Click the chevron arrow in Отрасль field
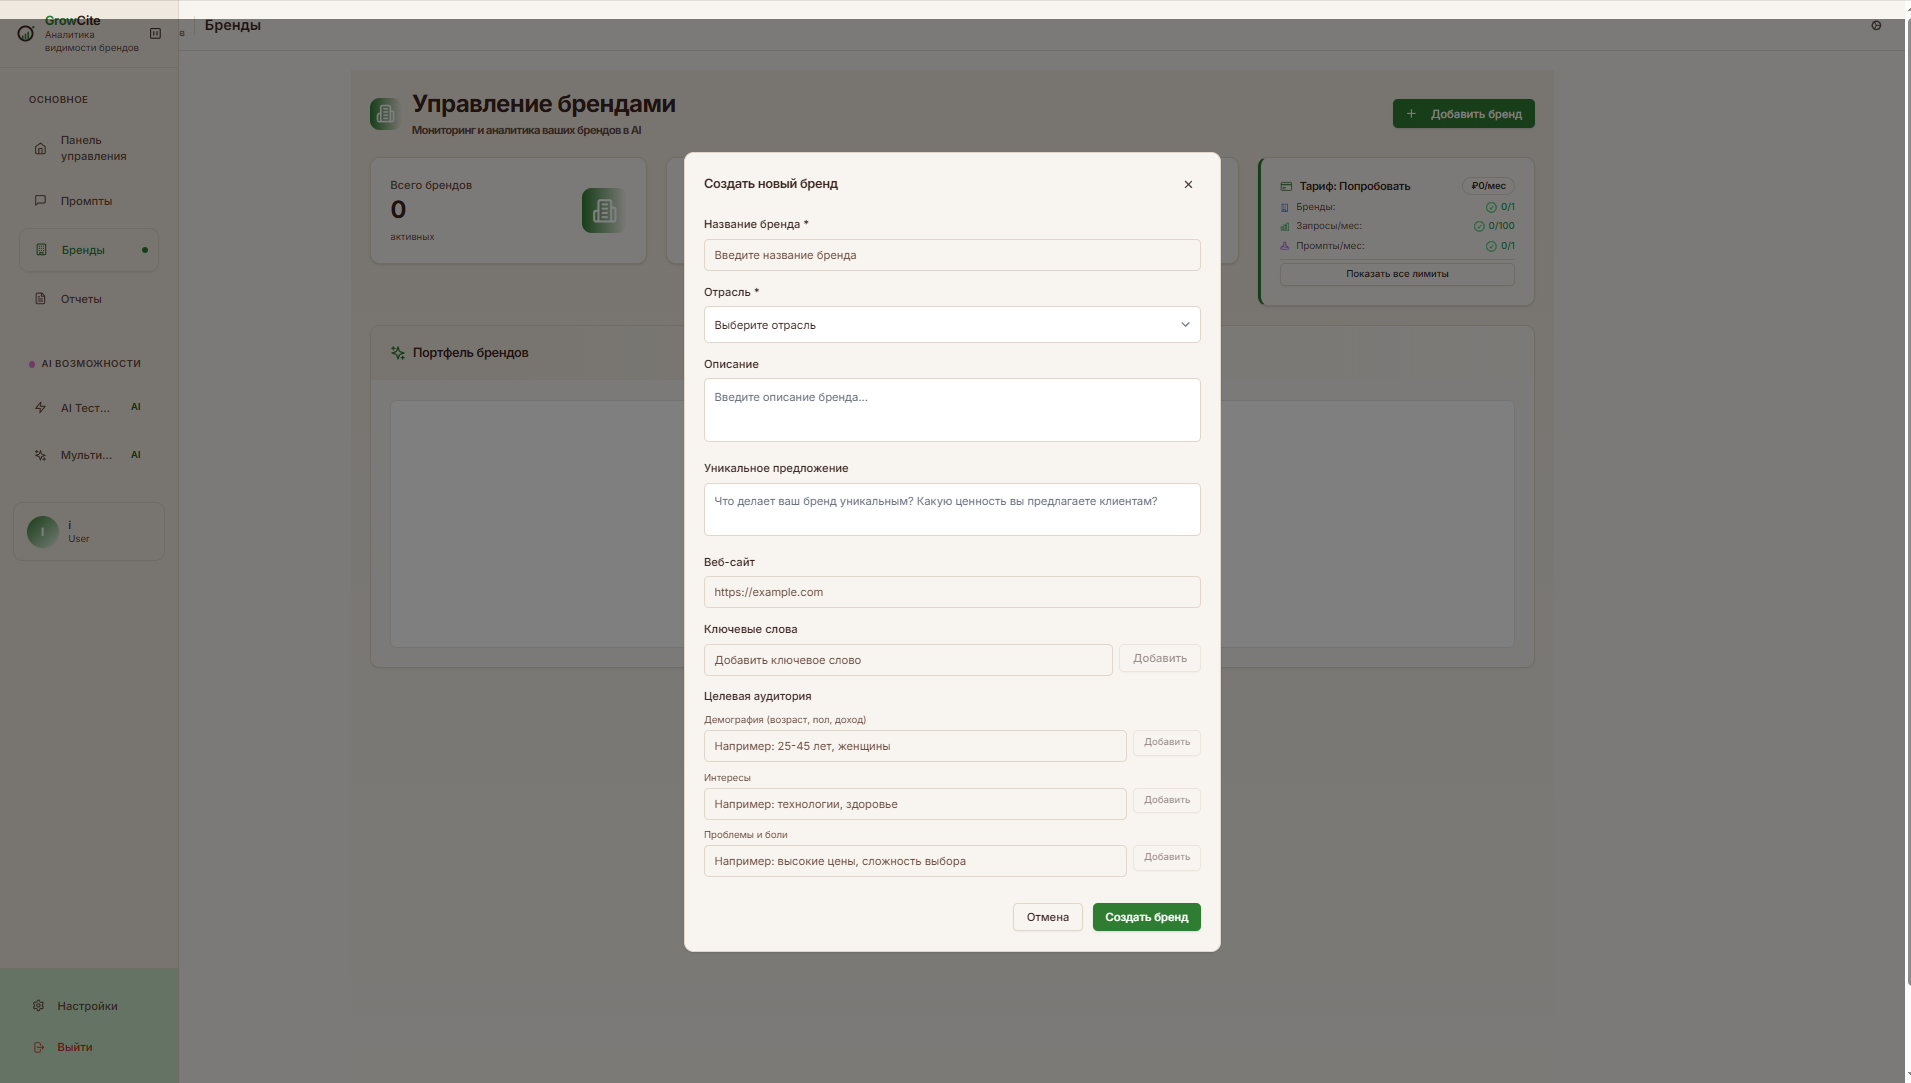 [1185, 325]
